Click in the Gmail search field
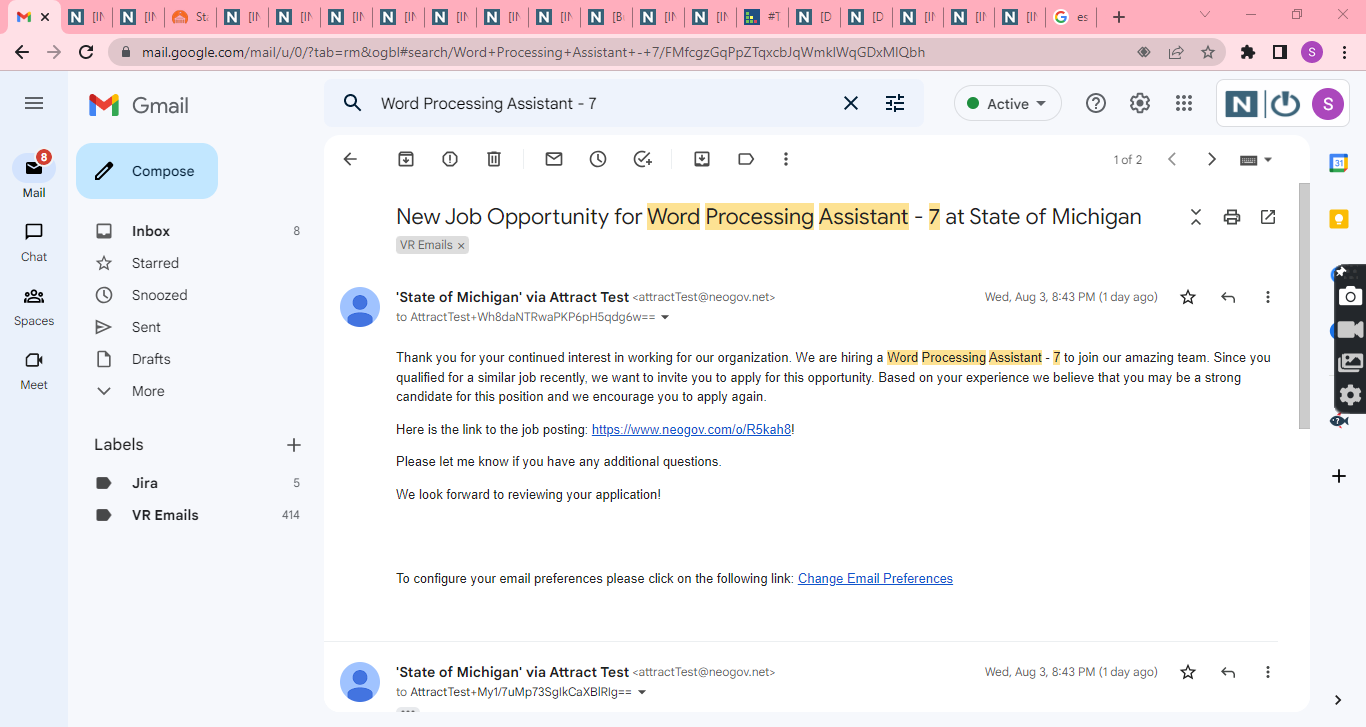The image size is (1366, 727). [x=600, y=103]
